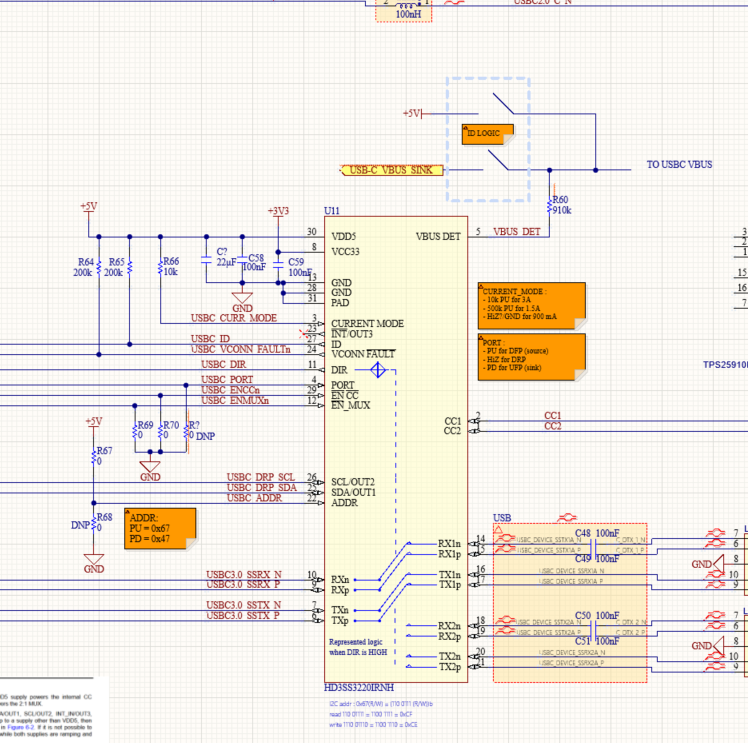Click the R66 10k resistor
The width and height of the screenshot is (748, 743).
[160, 267]
